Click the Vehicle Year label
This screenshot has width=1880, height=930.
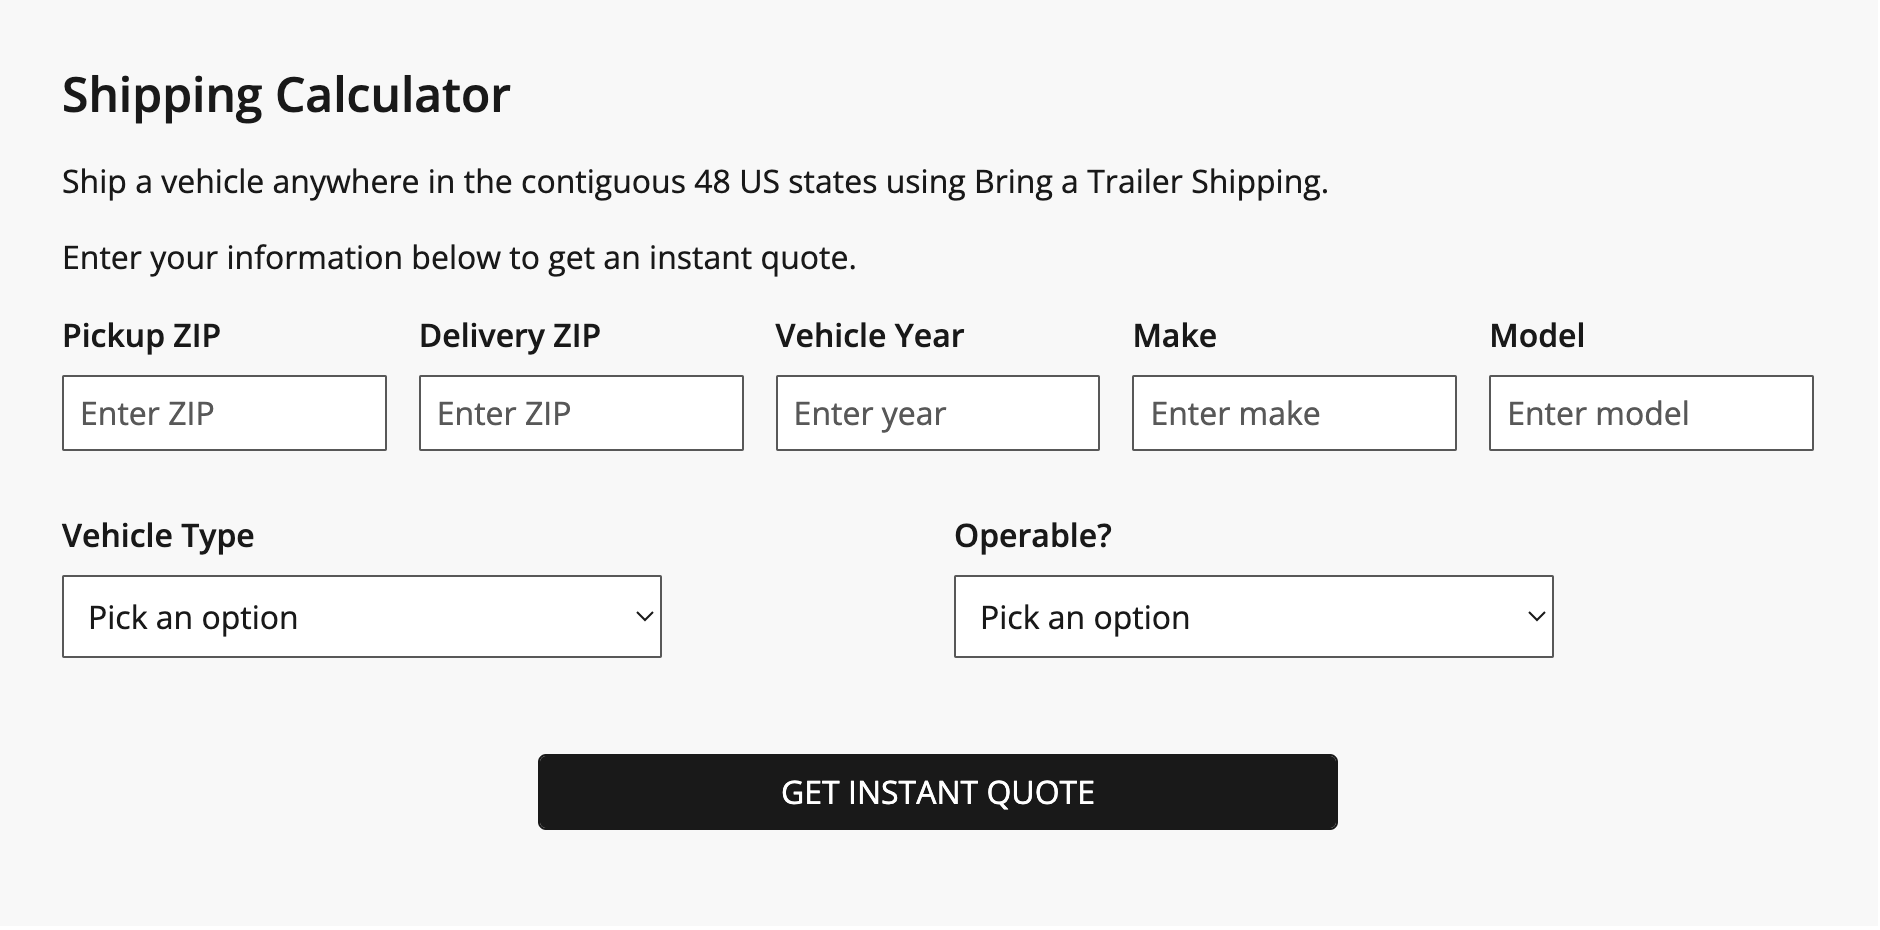[869, 336]
